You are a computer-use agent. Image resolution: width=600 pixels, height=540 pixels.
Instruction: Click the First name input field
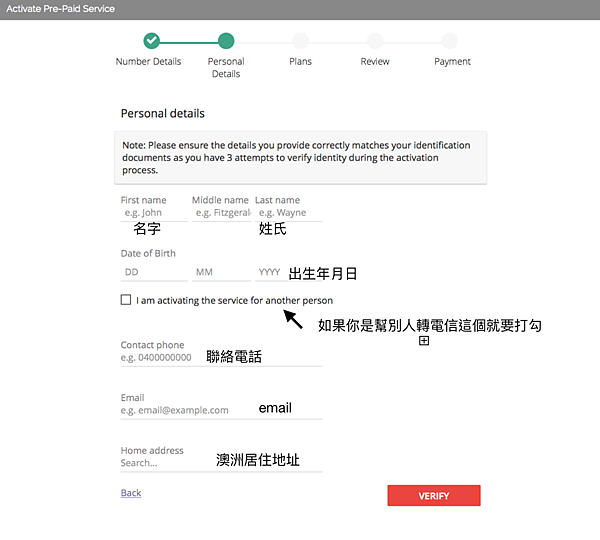tap(153, 213)
